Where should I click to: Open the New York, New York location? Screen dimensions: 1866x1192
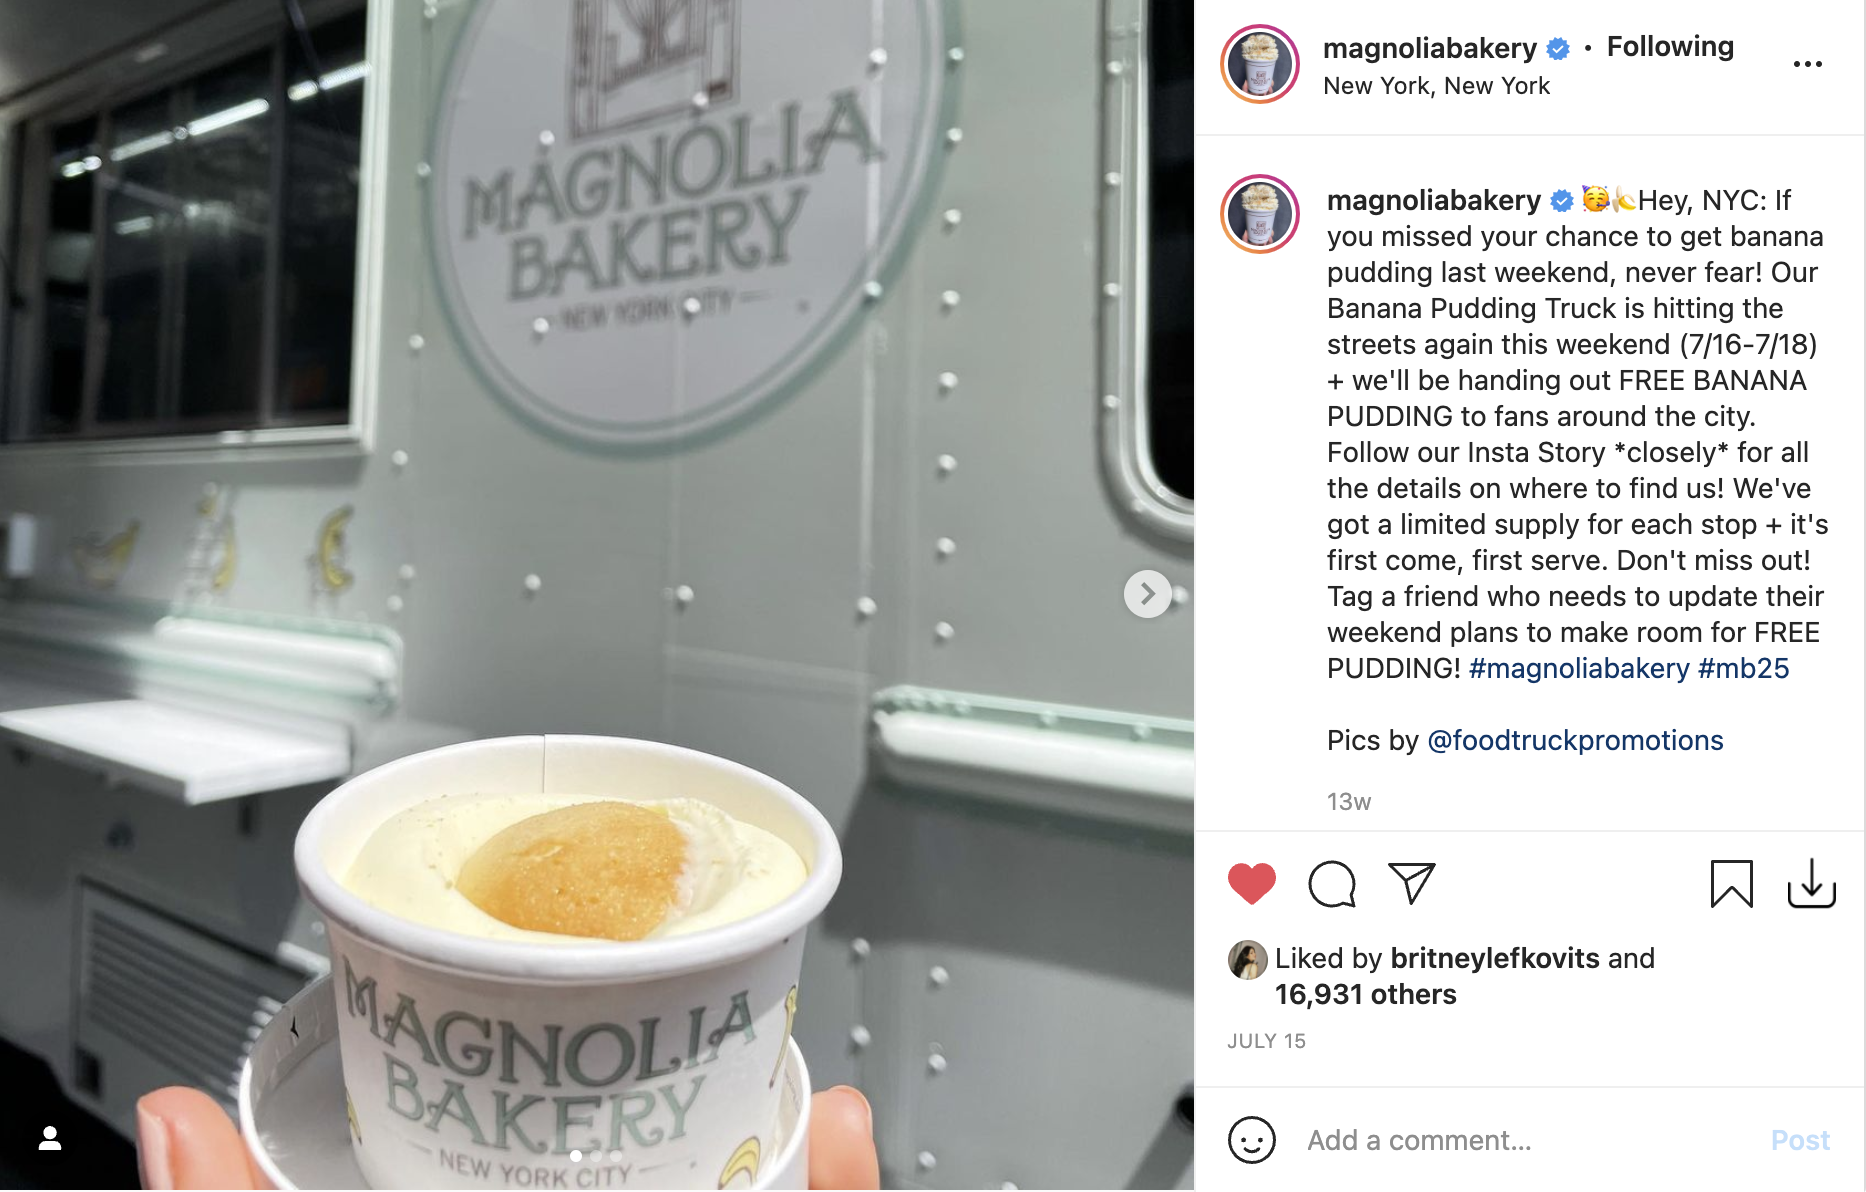coord(1436,86)
